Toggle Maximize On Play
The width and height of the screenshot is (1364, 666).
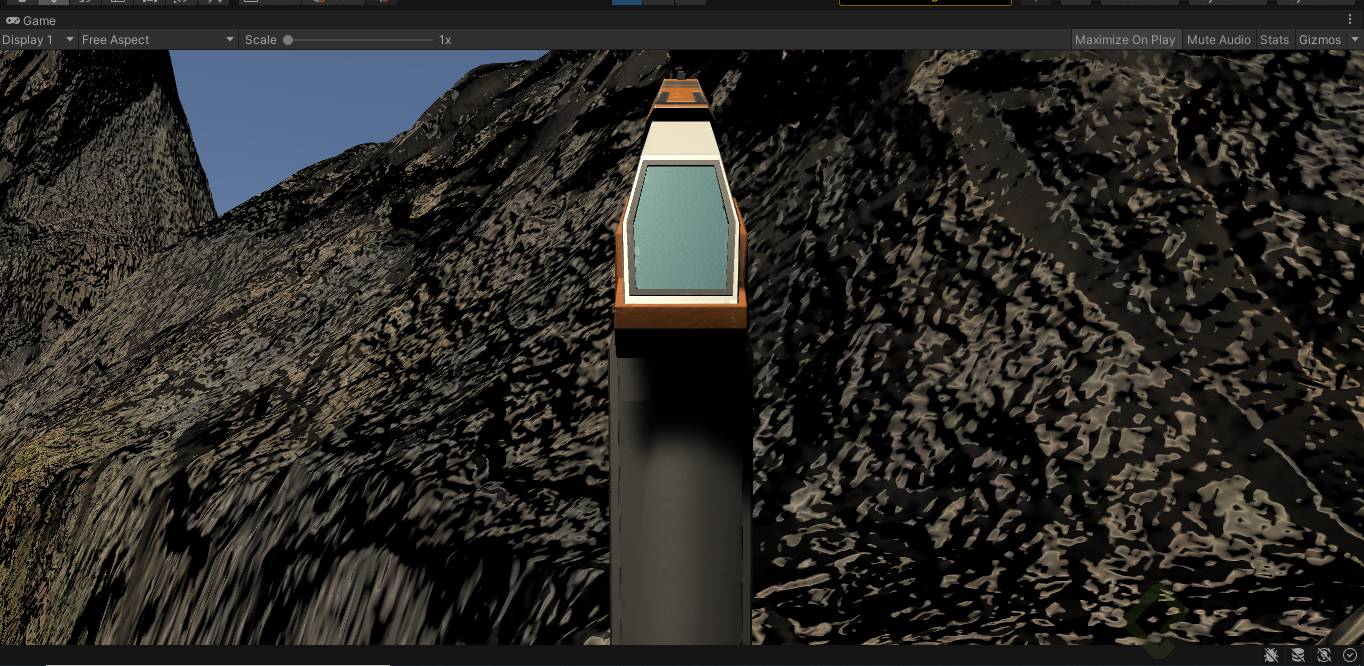click(x=1125, y=40)
